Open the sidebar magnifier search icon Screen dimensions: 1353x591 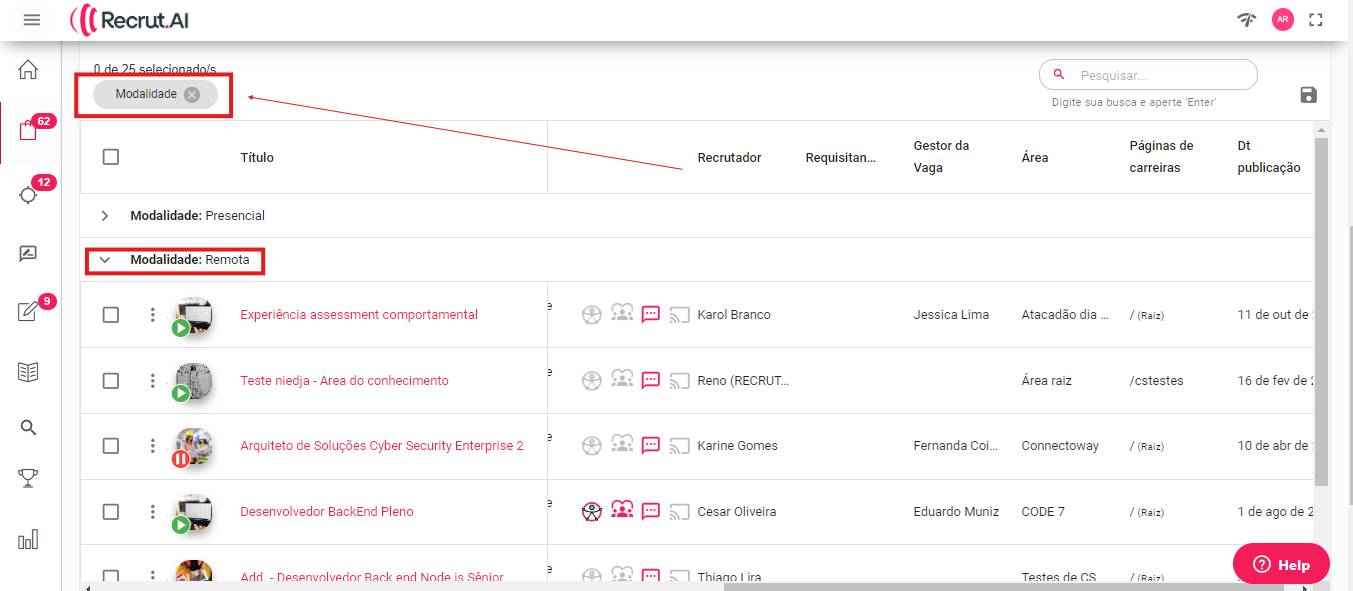pyautogui.click(x=28, y=427)
